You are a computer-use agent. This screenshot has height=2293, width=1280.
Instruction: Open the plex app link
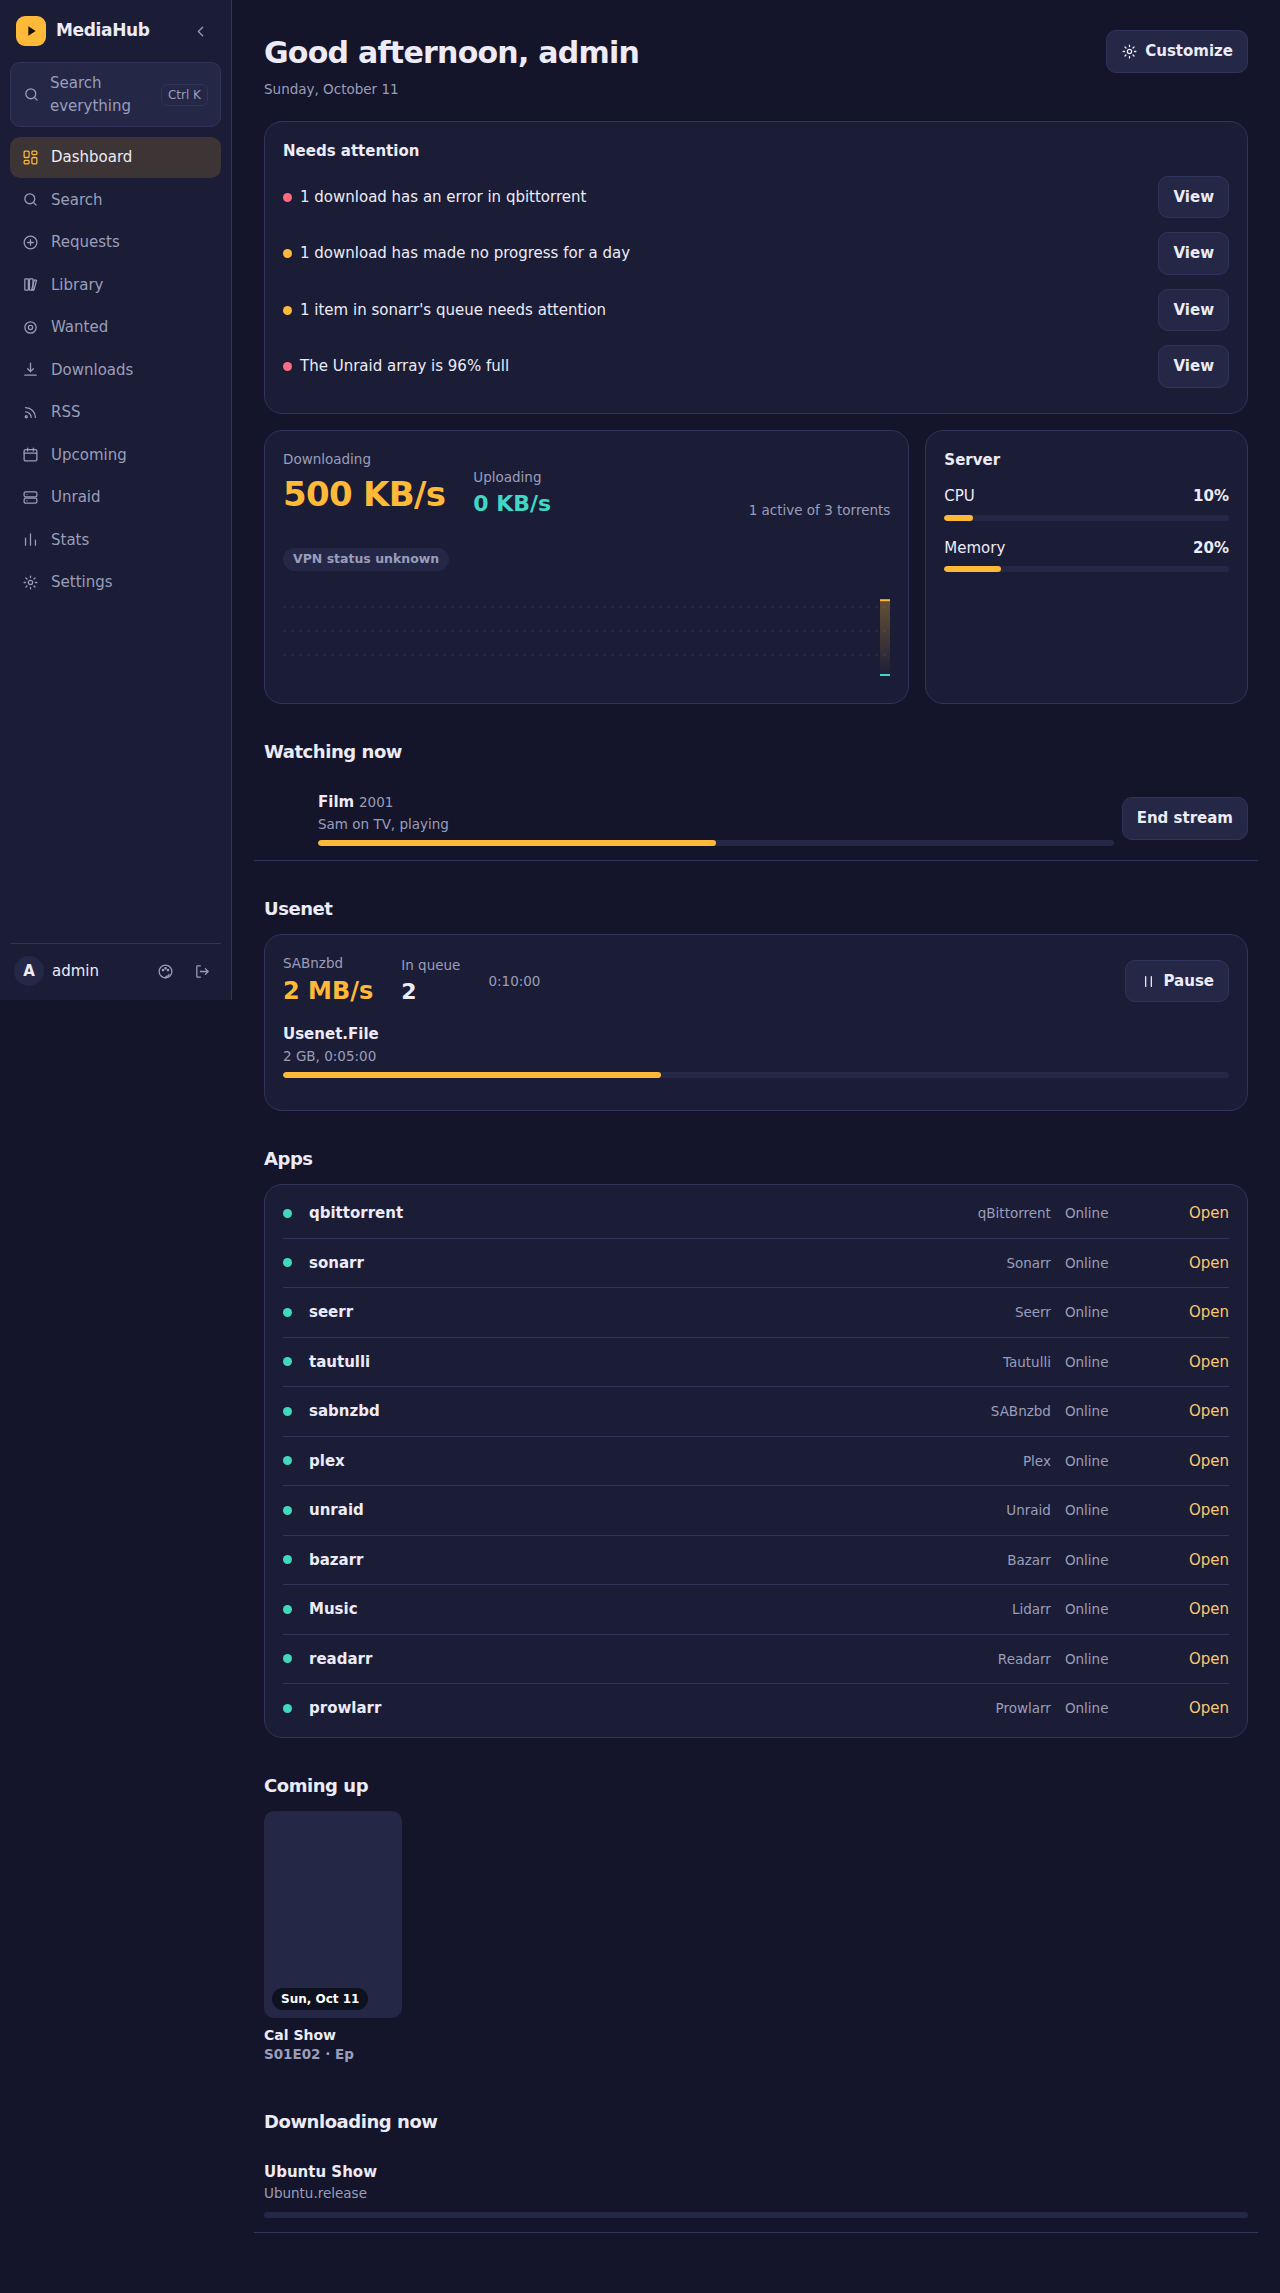1208,1461
